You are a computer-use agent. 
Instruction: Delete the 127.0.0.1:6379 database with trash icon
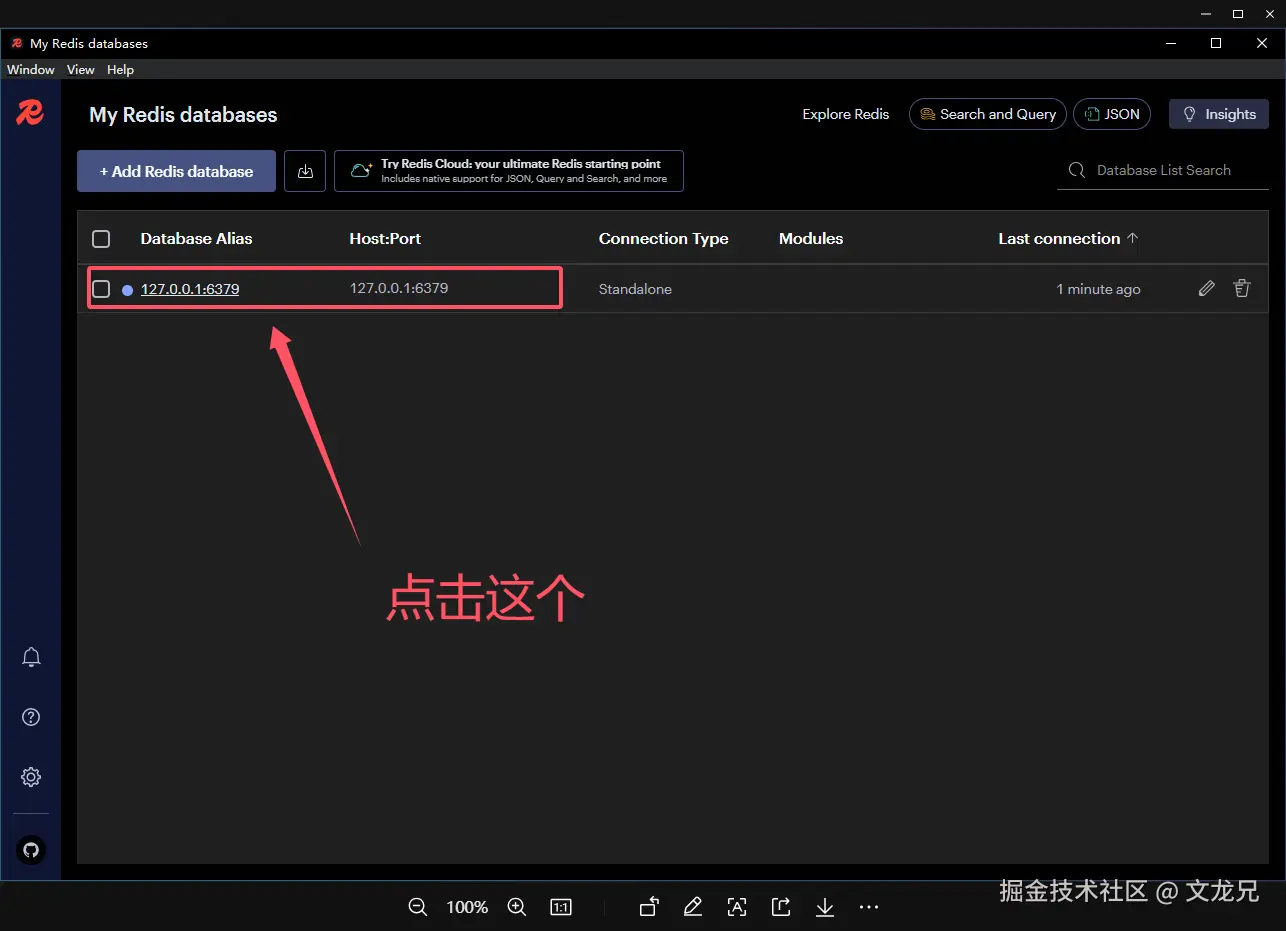click(1242, 288)
